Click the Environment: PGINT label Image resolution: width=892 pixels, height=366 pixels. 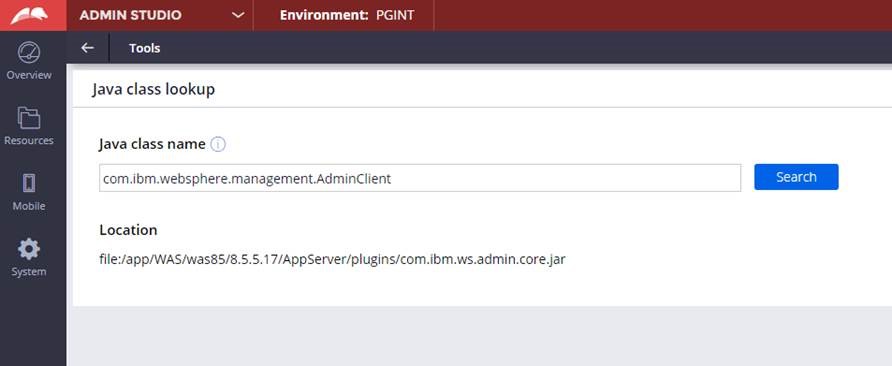347,15
